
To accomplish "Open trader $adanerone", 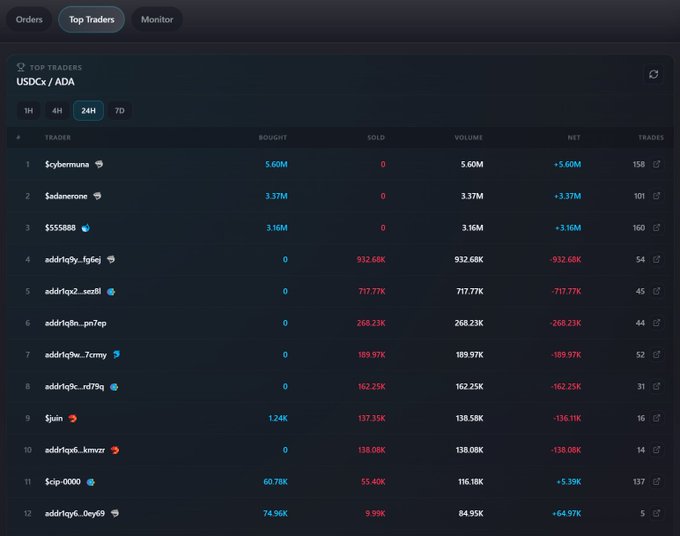I will (66, 196).
